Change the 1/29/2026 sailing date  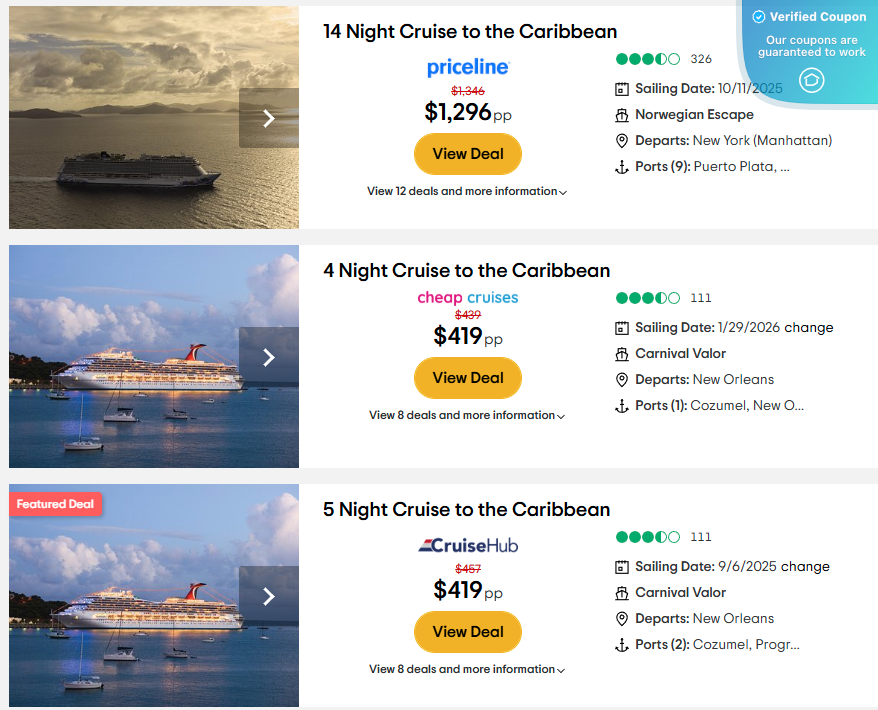tap(808, 327)
